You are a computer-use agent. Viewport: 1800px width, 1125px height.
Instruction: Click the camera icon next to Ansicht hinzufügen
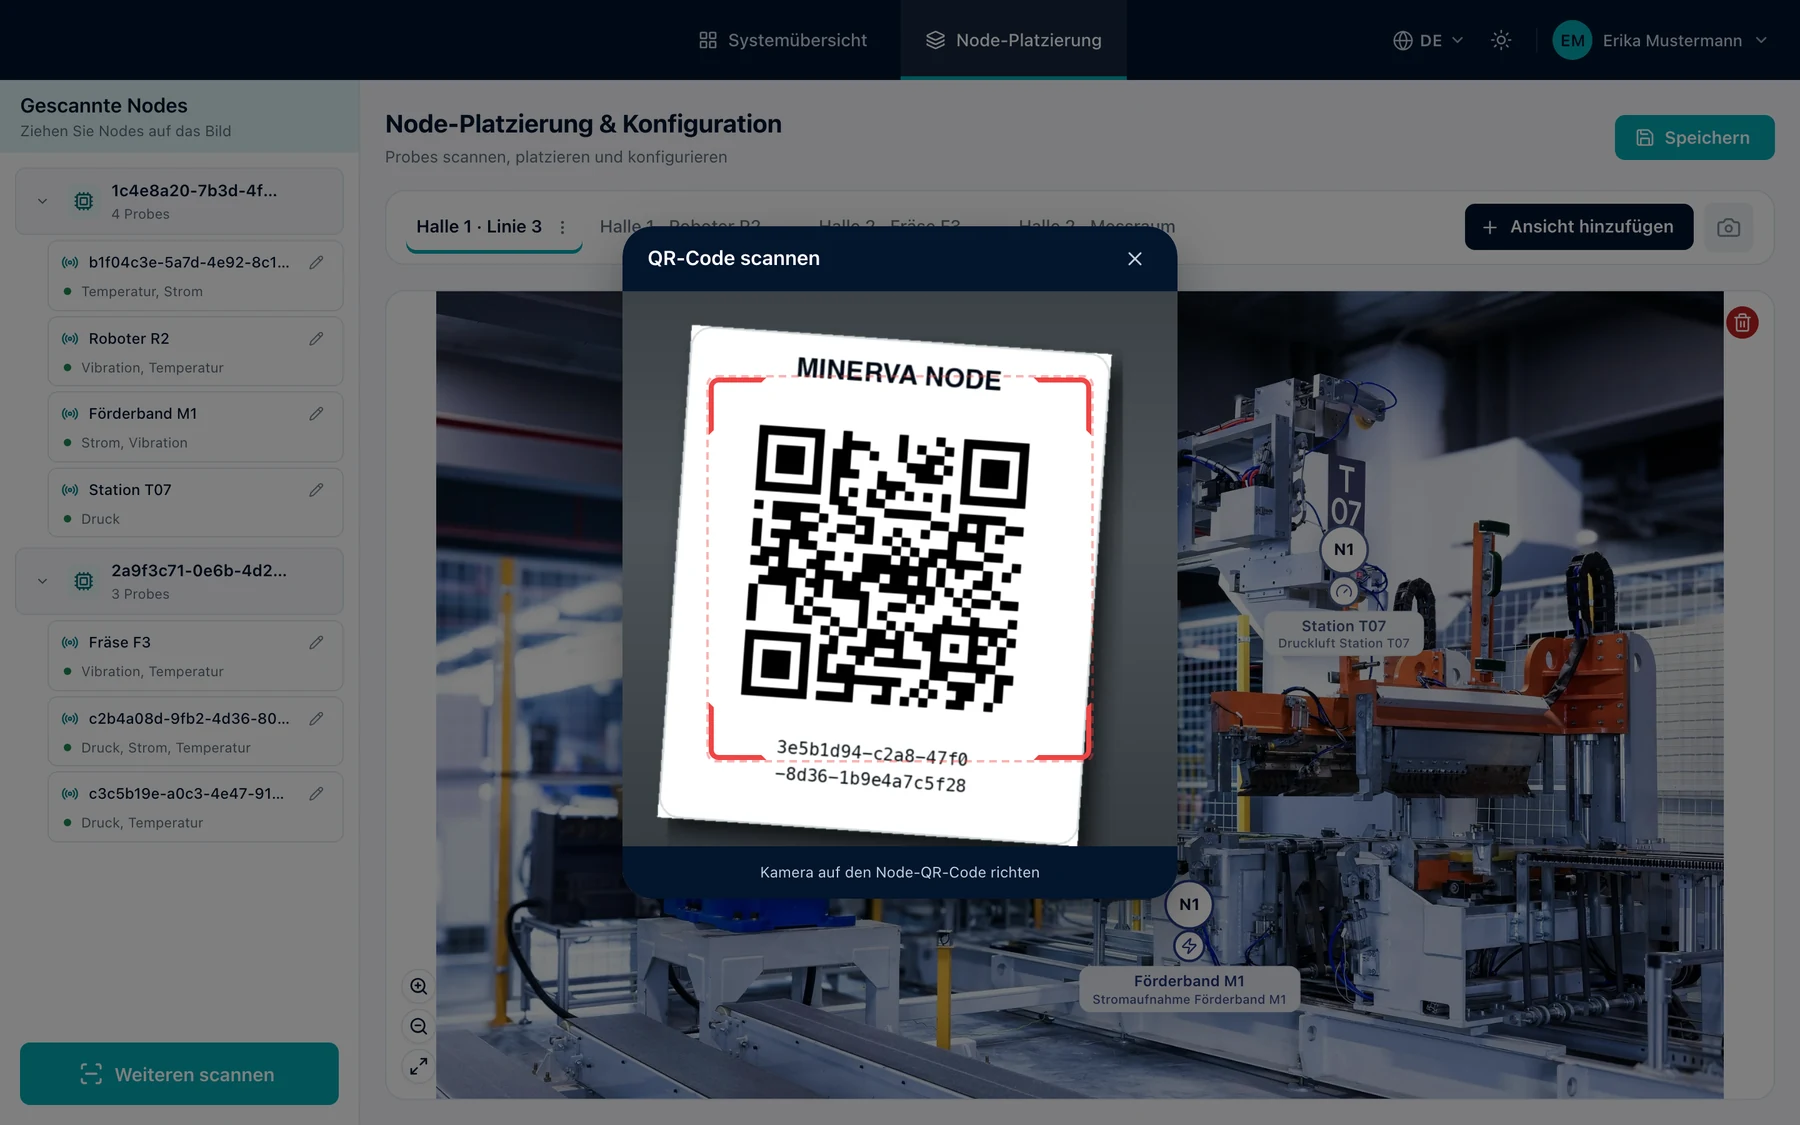[1728, 228]
